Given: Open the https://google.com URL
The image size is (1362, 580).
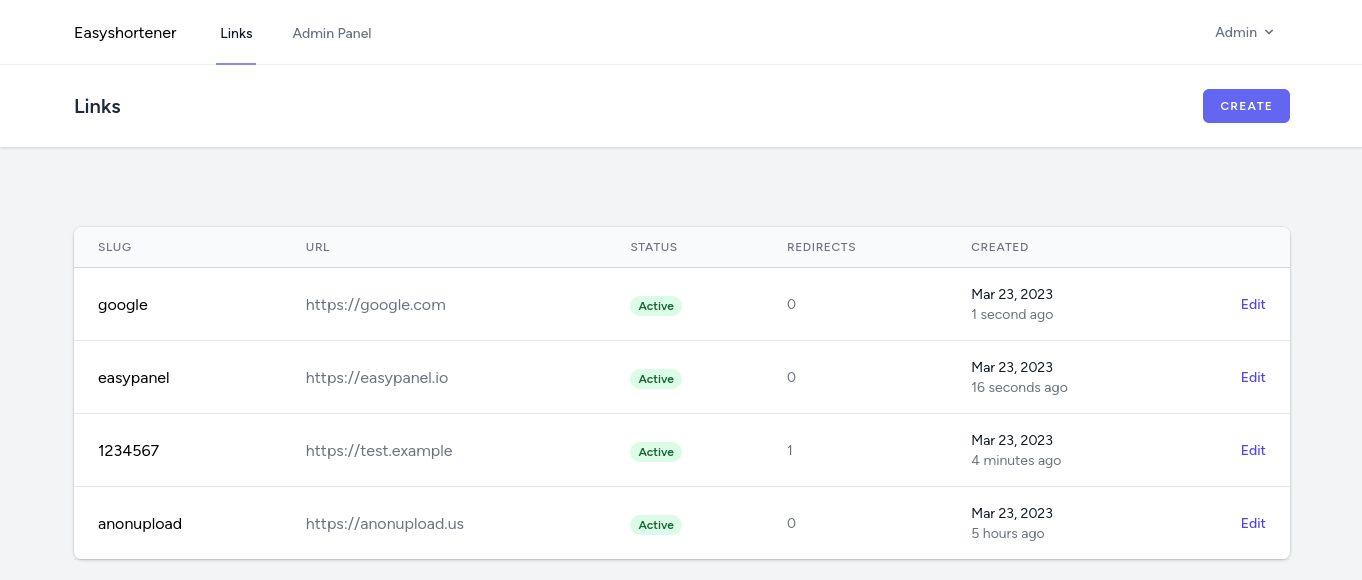Looking at the screenshot, I should pyautogui.click(x=375, y=305).
